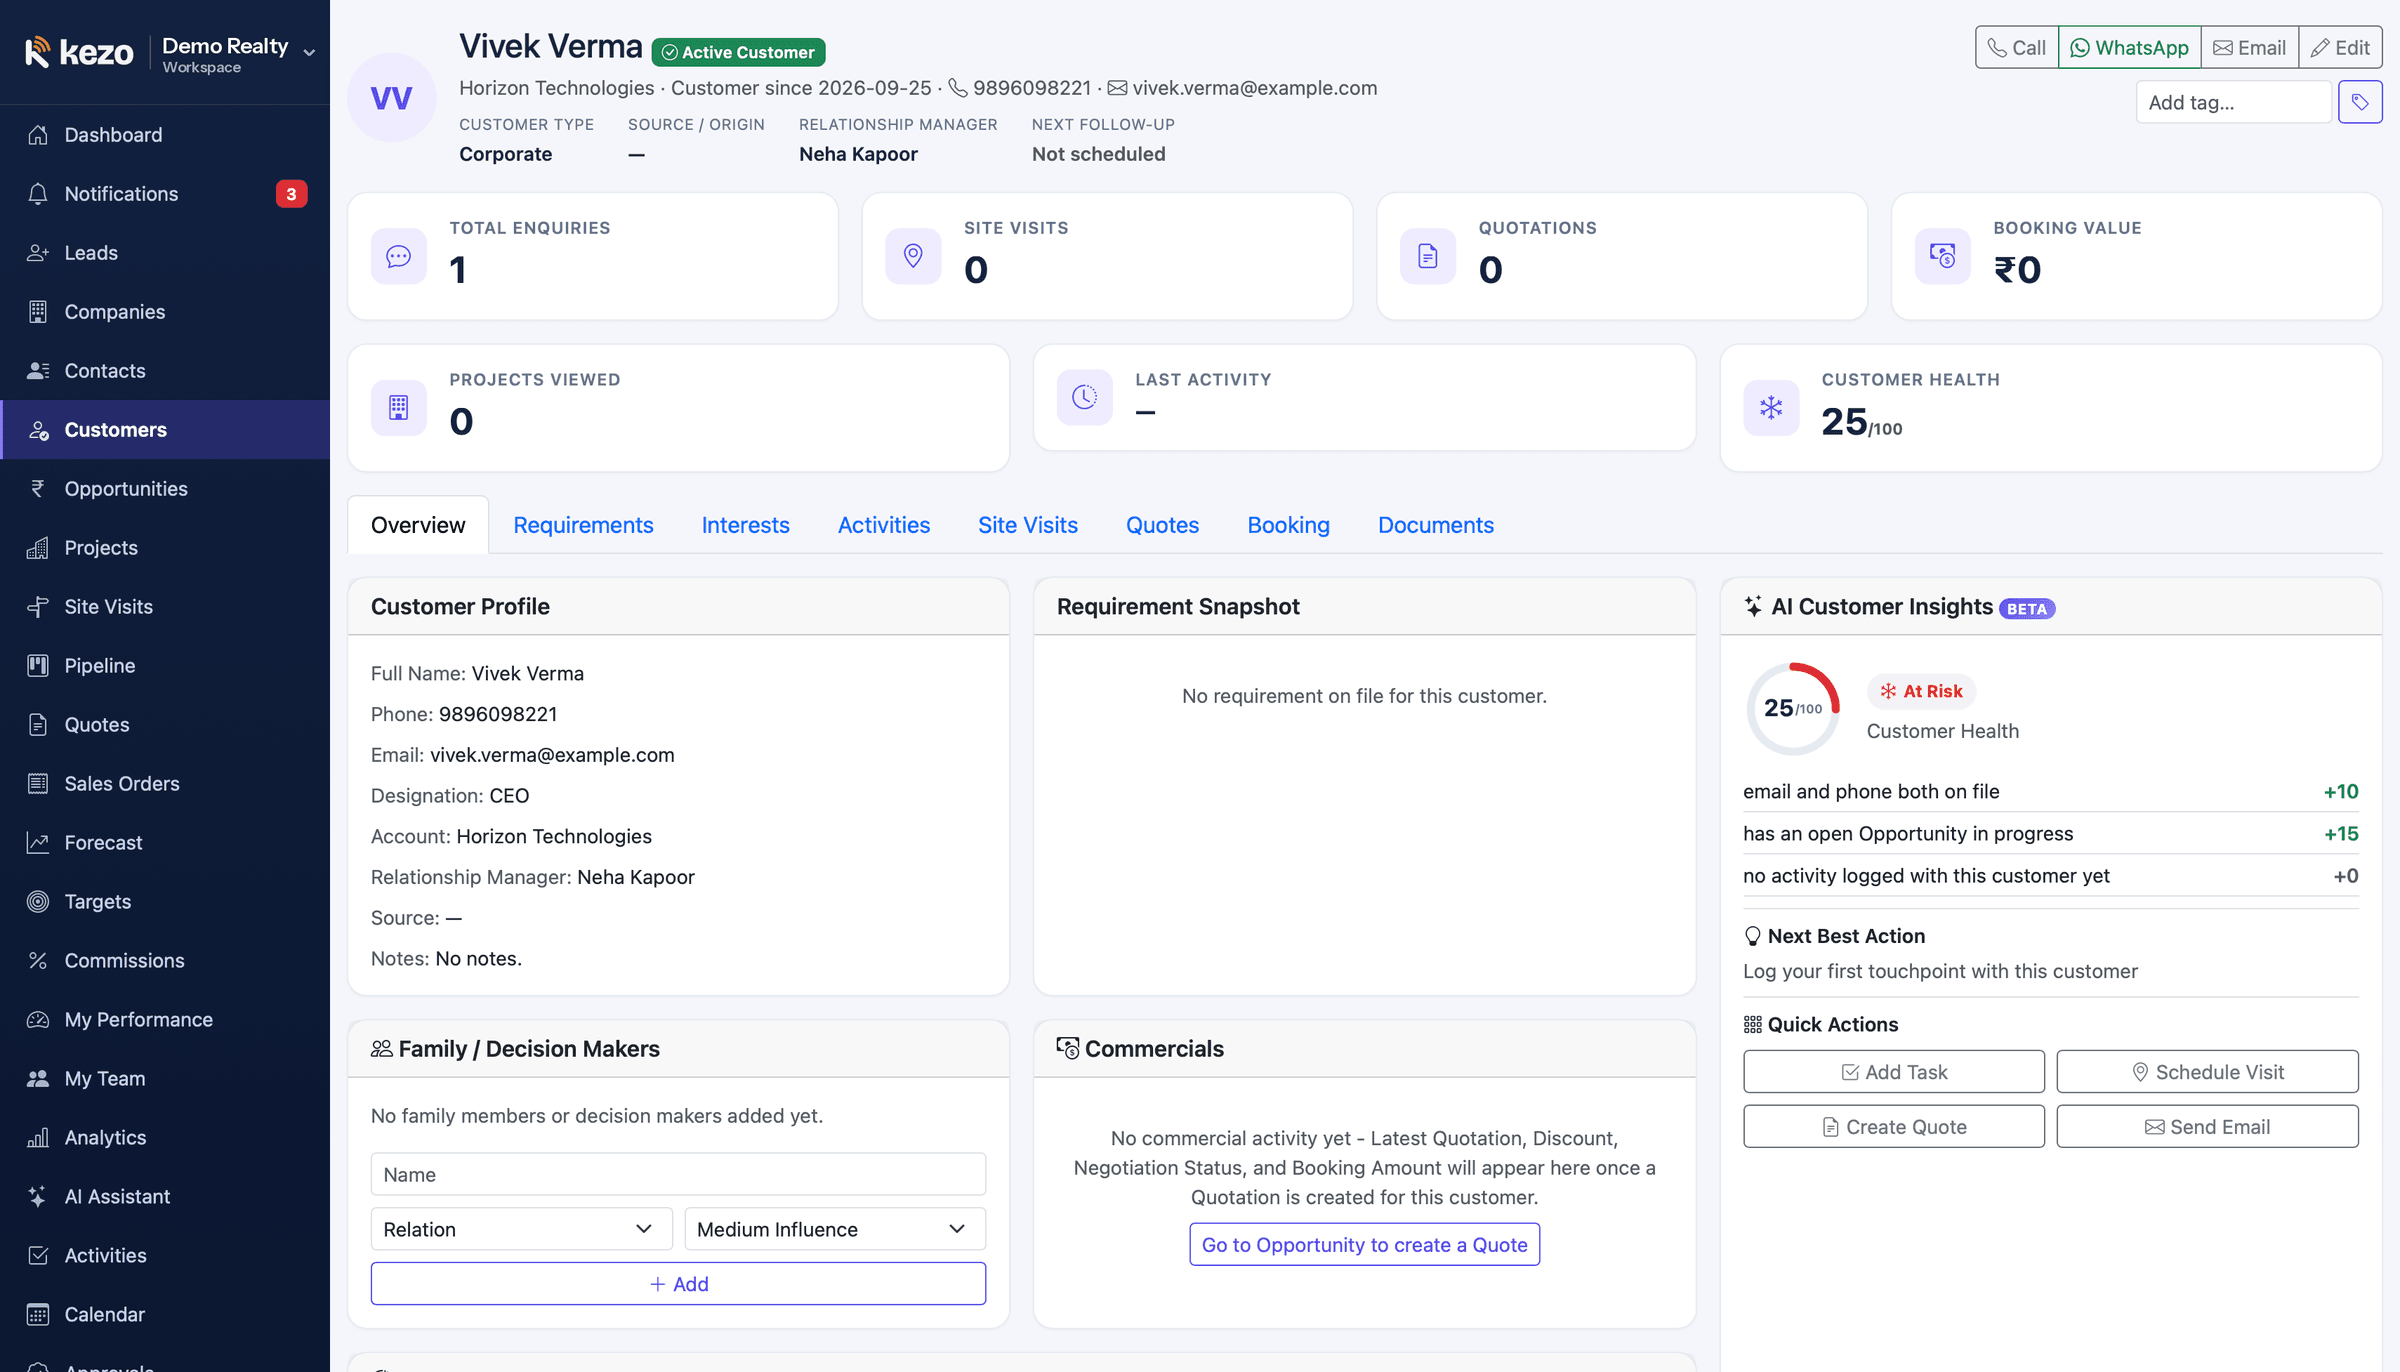
Task: Open Commissions in the sidebar
Action: [x=165, y=961]
